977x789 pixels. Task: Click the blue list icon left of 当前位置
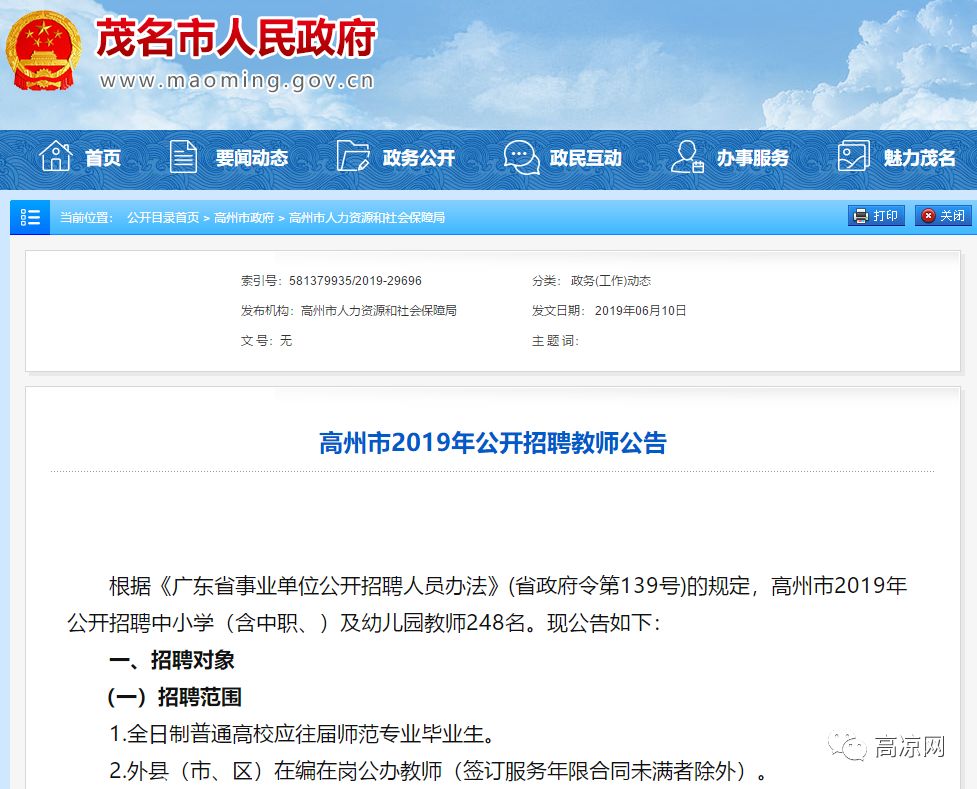(30, 217)
